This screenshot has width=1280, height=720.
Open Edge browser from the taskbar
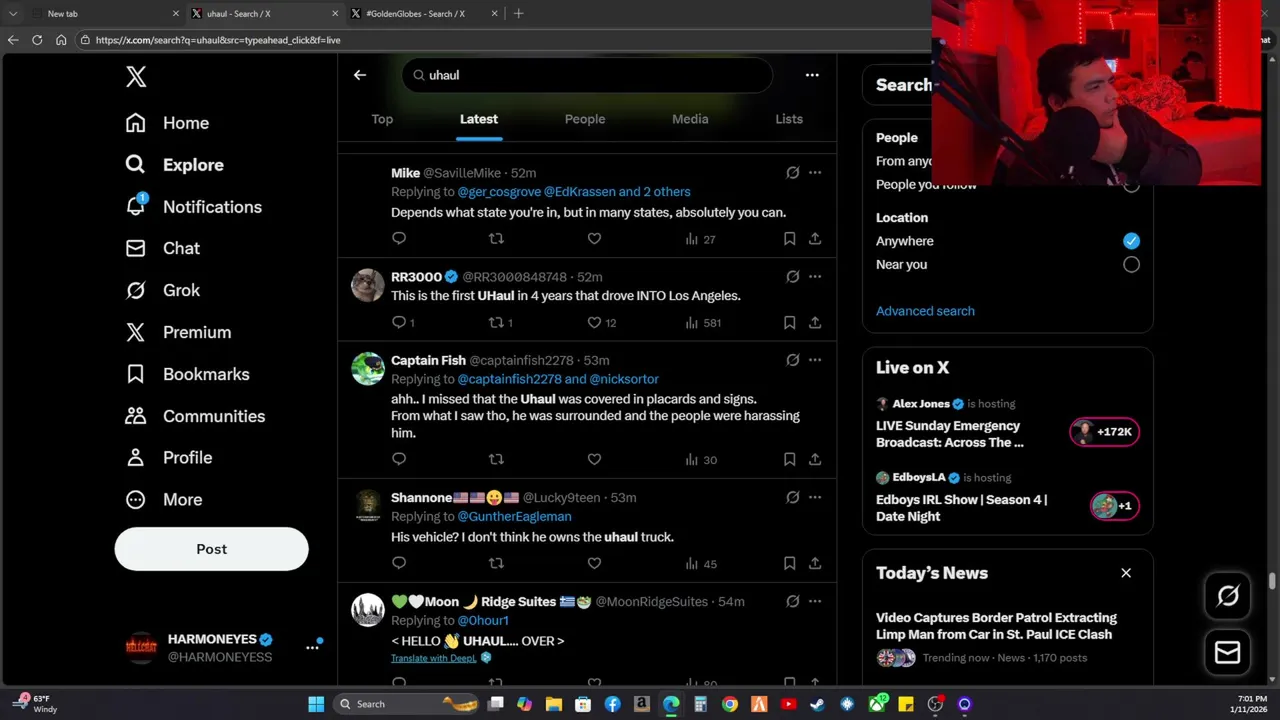pyautogui.click(x=671, y=704)
